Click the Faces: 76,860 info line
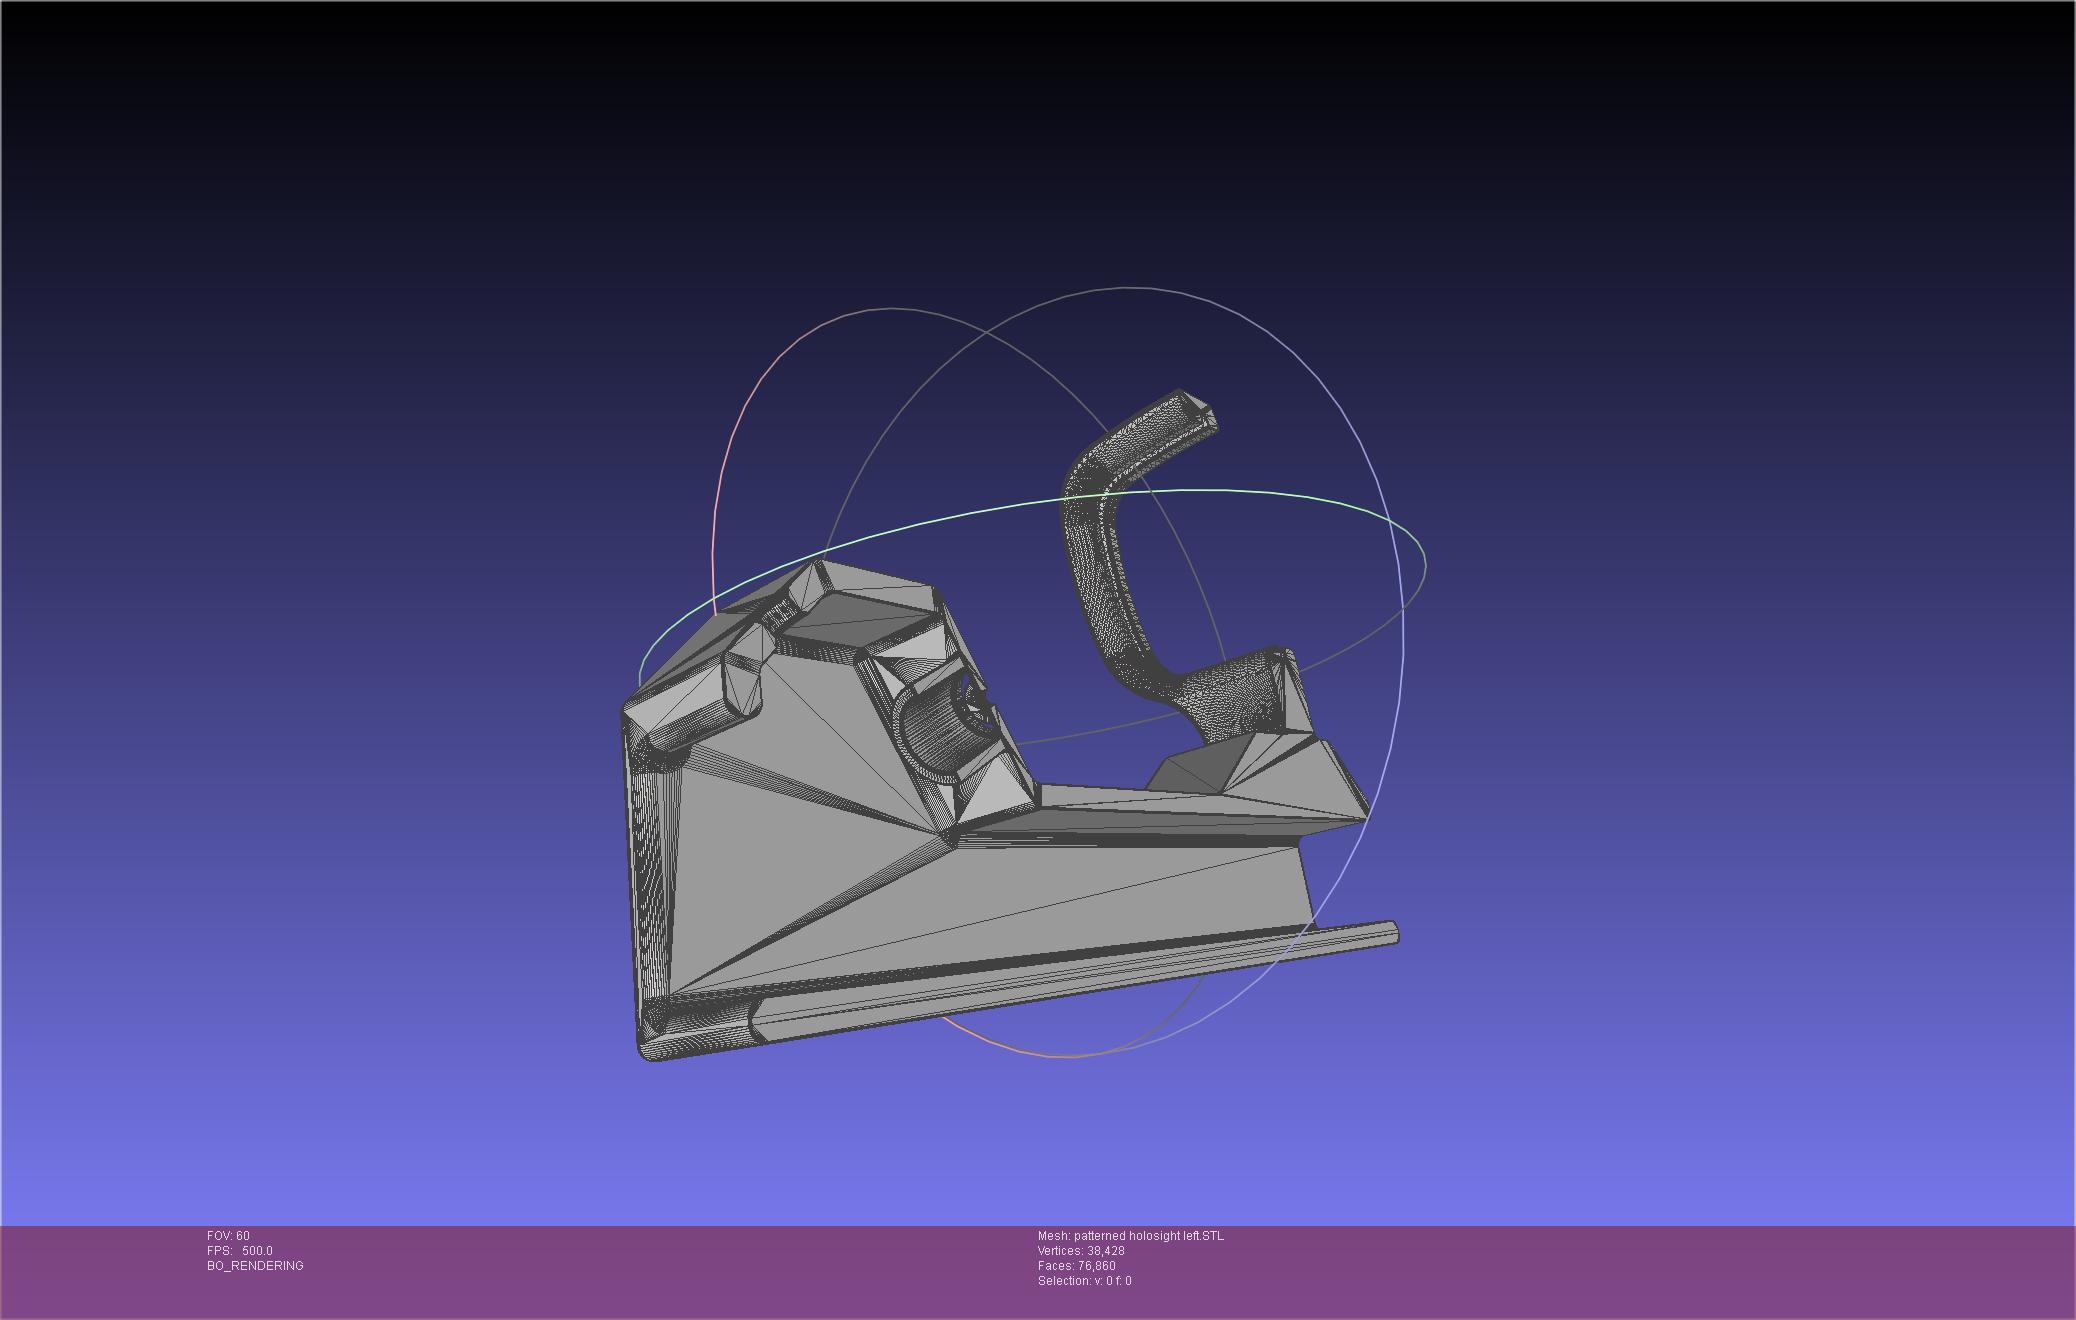2076x1320 pixels. (1076, 1266)
